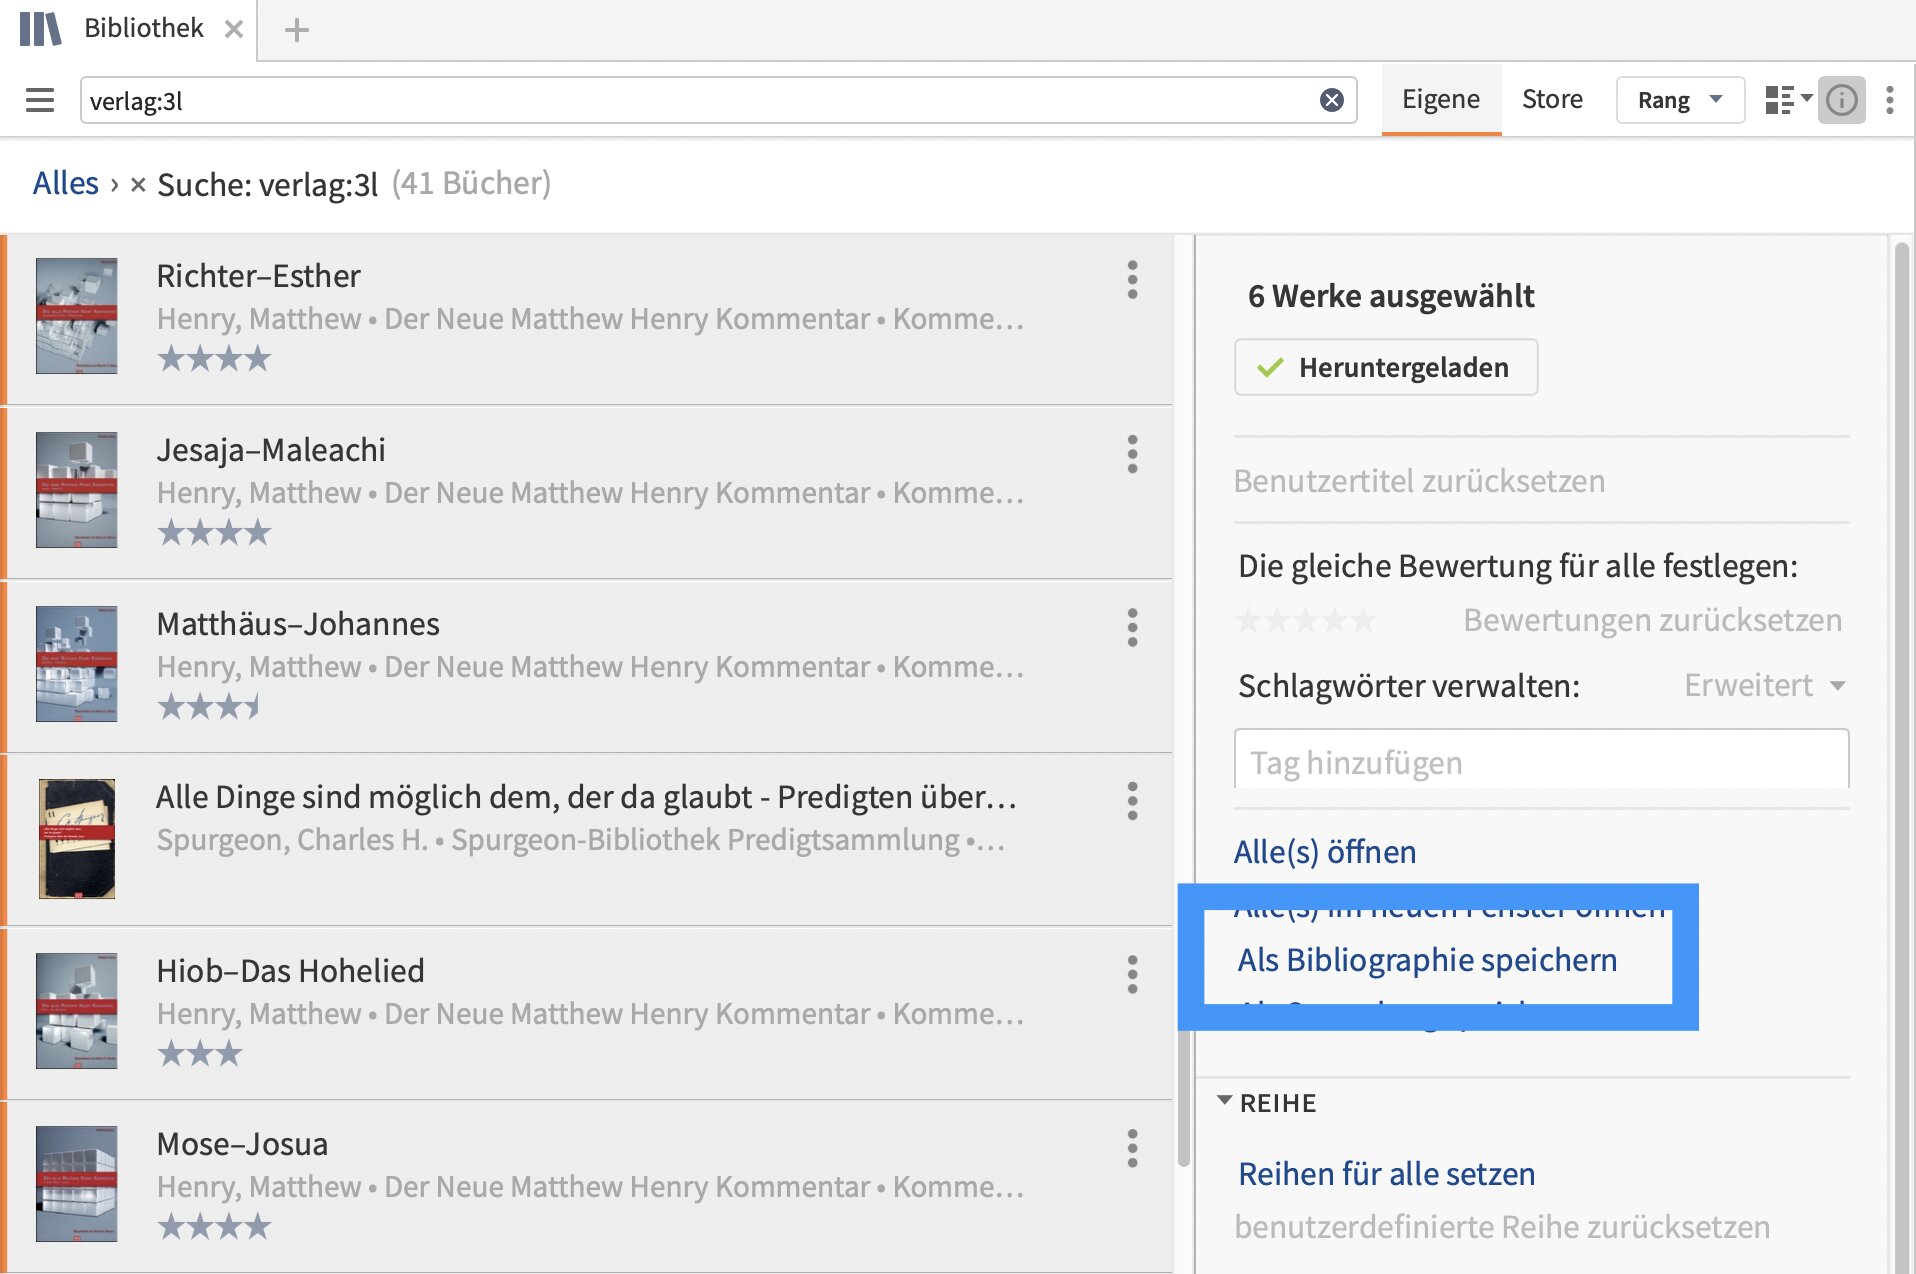Set rating stars for all selected works

tap(1307, 621)
